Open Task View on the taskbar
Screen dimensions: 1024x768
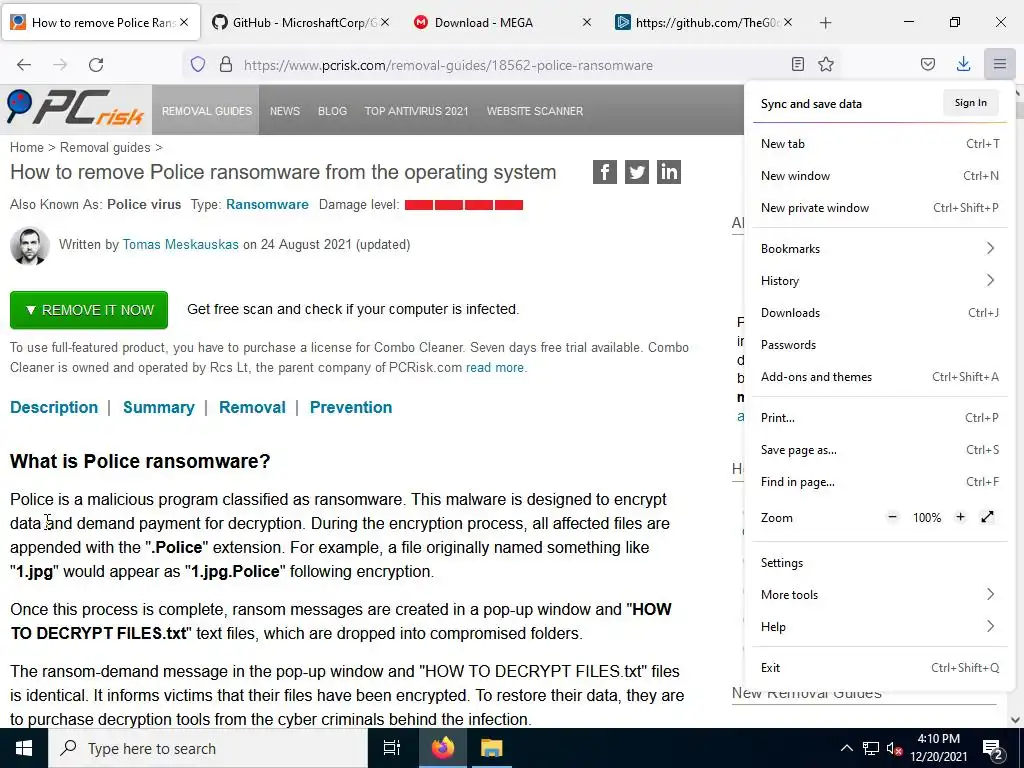click(x=391, y=748)
